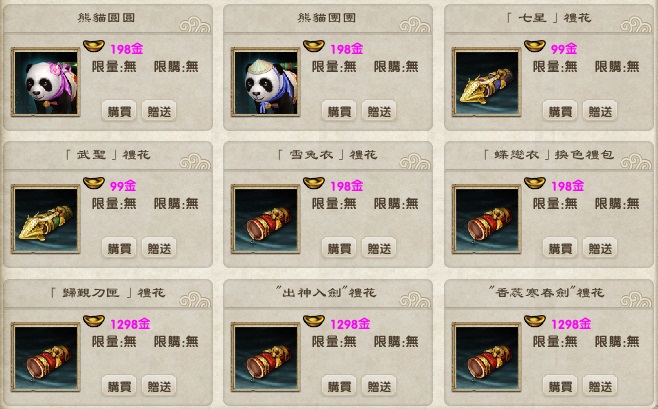Click the 「蝶戀衣」換色禮包 item icon
Viewport: 658px width, 409px height.
[x=486, y=219]
